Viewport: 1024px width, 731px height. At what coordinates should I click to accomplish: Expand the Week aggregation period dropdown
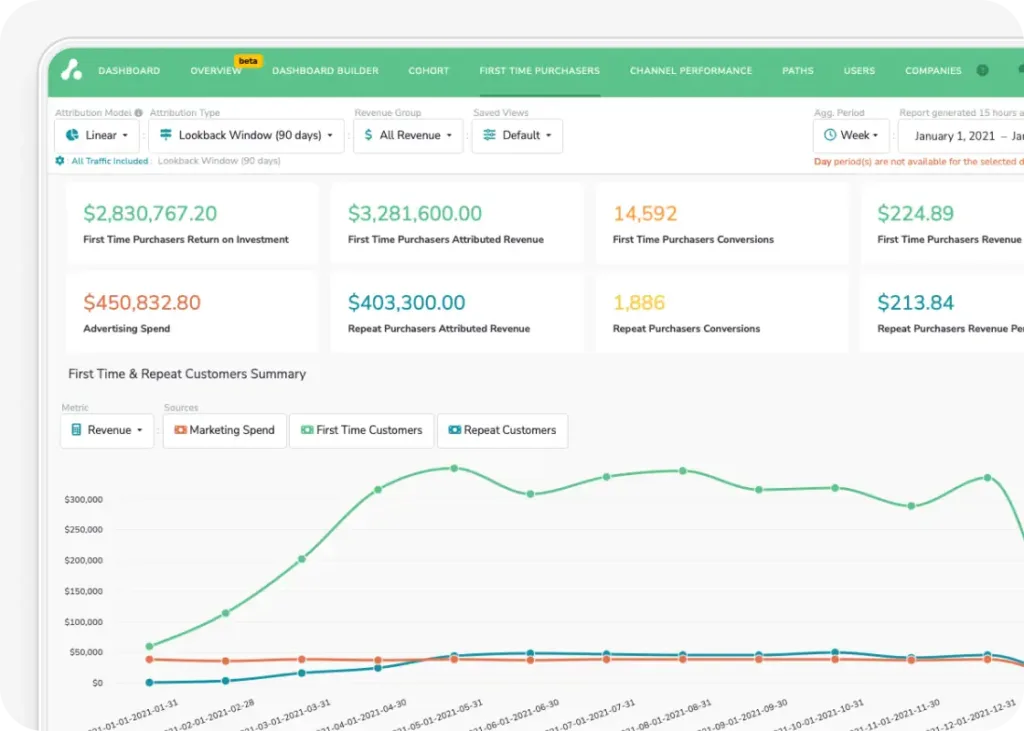(x=851, y=135)
